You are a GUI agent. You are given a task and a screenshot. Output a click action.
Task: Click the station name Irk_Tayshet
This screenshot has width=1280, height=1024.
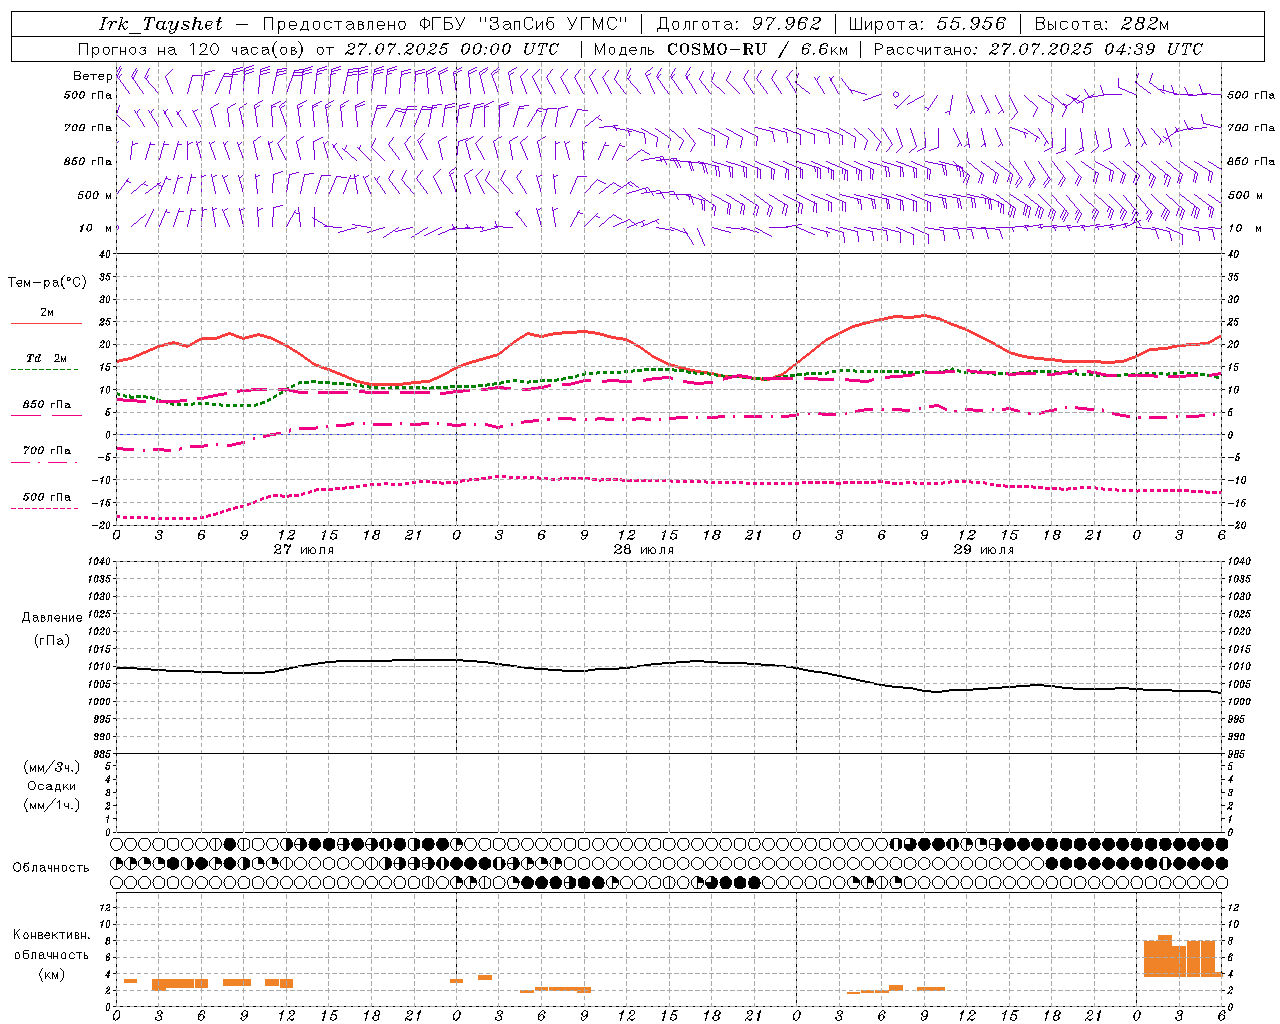point(161,24)
